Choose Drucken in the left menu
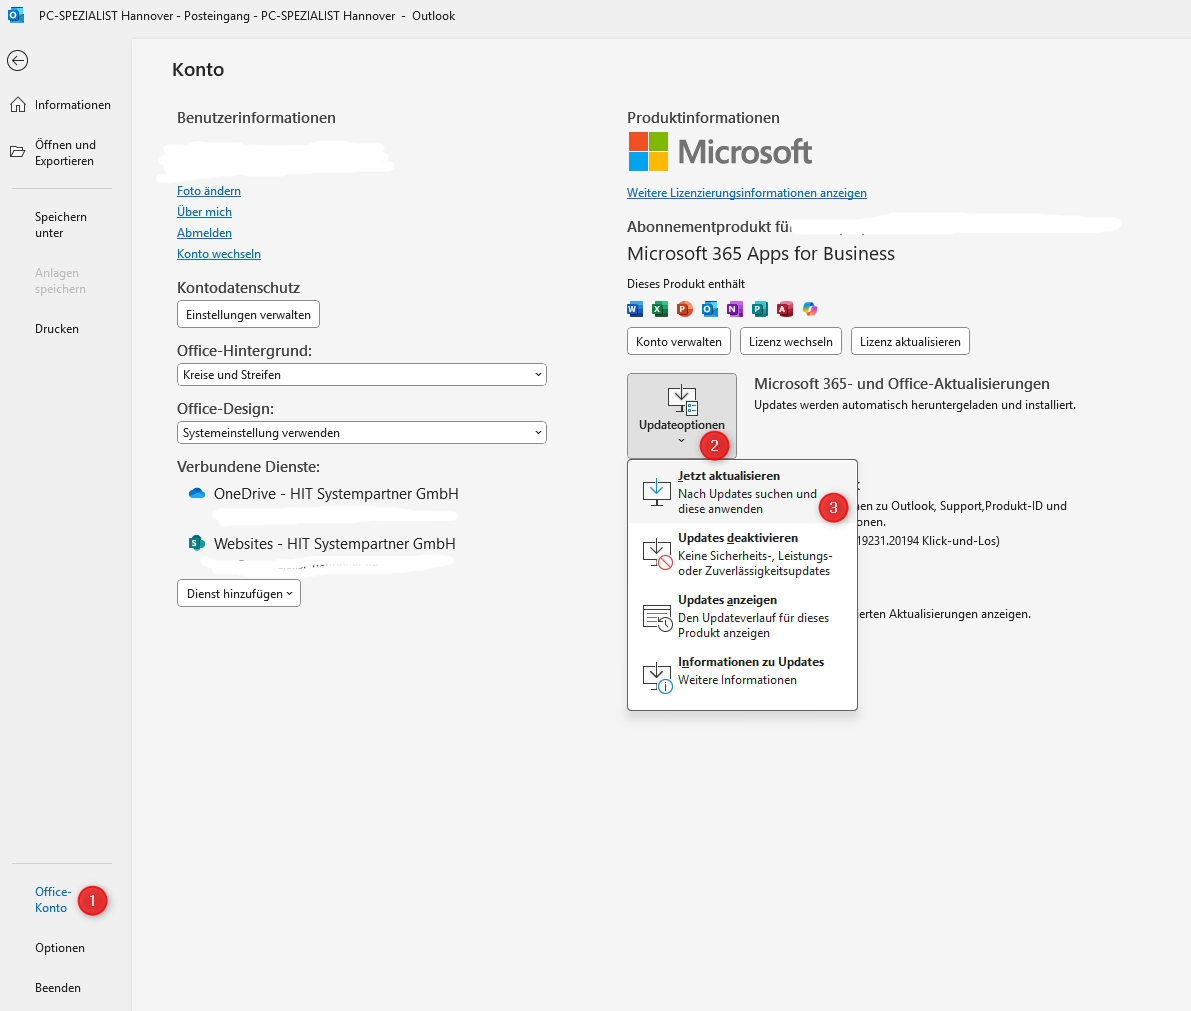The width and height of the screenshot is (1191, 1011). pyautogui.click(x=57, y=329)
